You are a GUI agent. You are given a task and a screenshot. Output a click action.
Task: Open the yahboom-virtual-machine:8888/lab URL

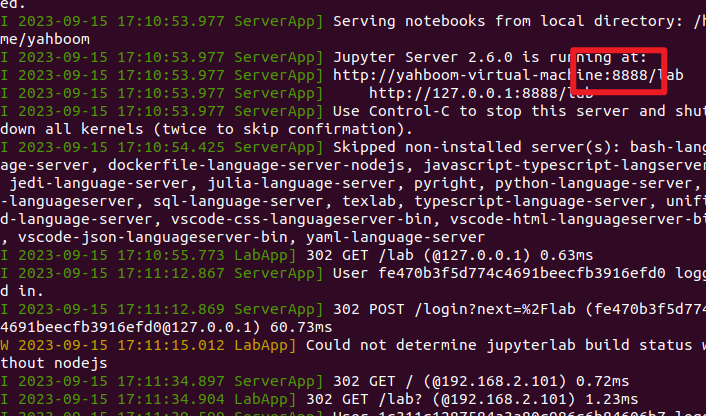[x=508, y=75]
